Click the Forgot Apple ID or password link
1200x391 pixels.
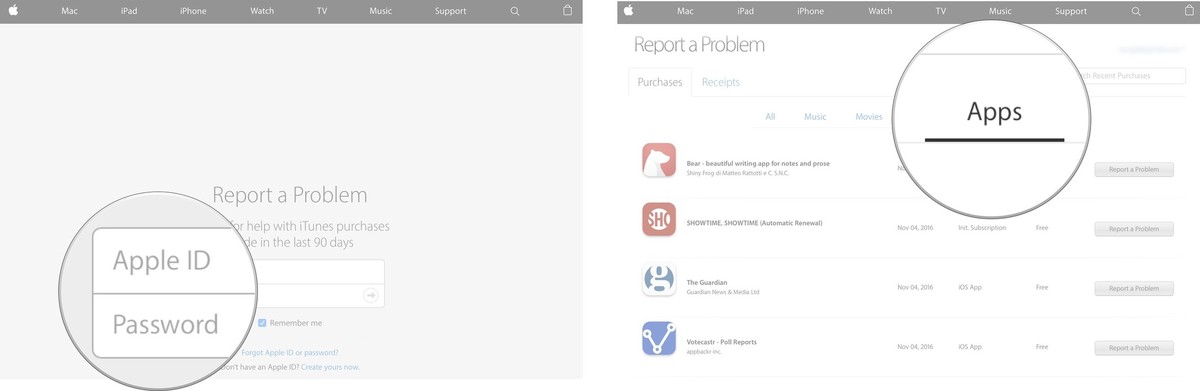click(290, 353)
